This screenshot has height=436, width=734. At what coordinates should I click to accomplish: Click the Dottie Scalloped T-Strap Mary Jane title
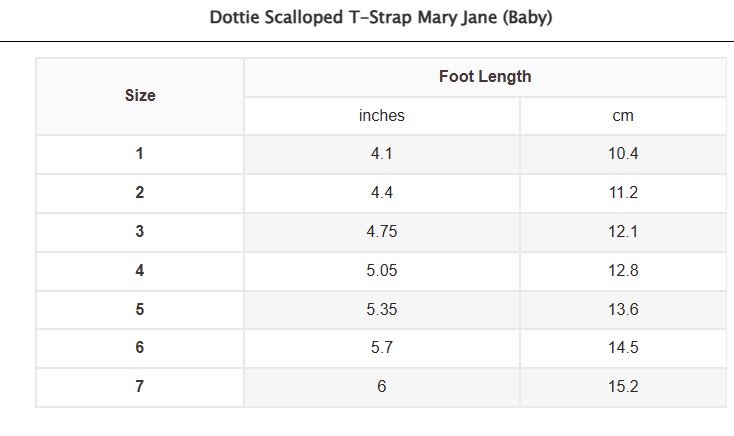[x=381, y=18]
